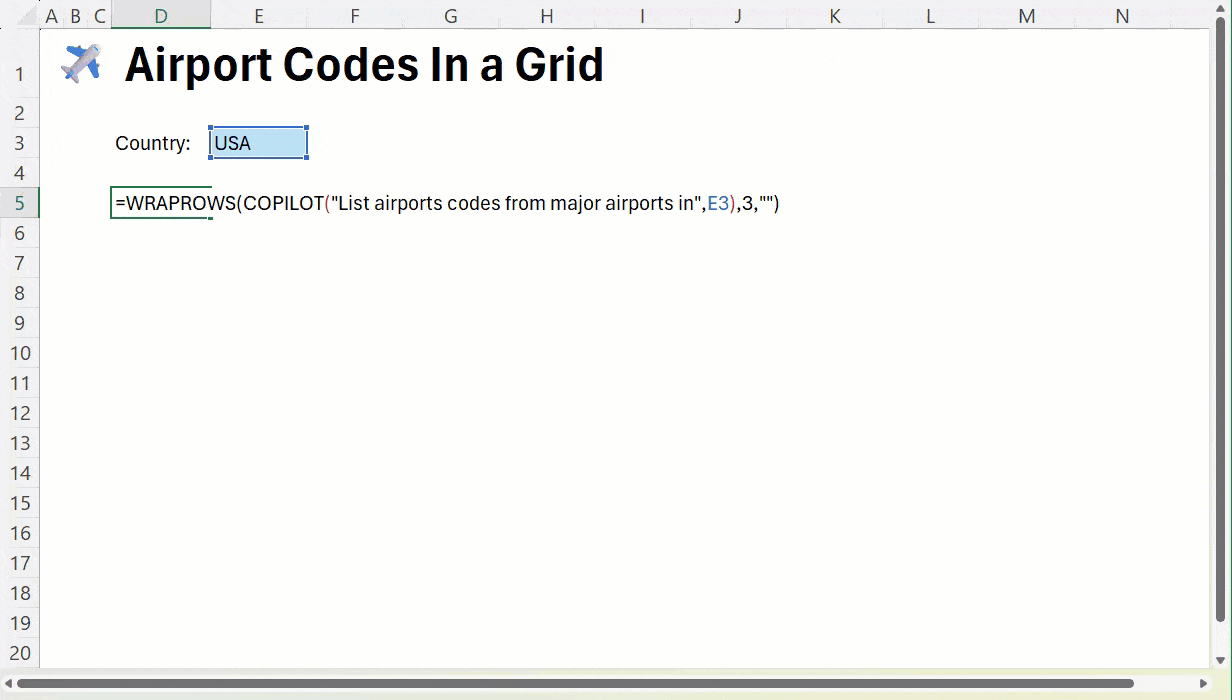Select column N header
Screen dimensions: 1232x700
tap(1122, 16)
